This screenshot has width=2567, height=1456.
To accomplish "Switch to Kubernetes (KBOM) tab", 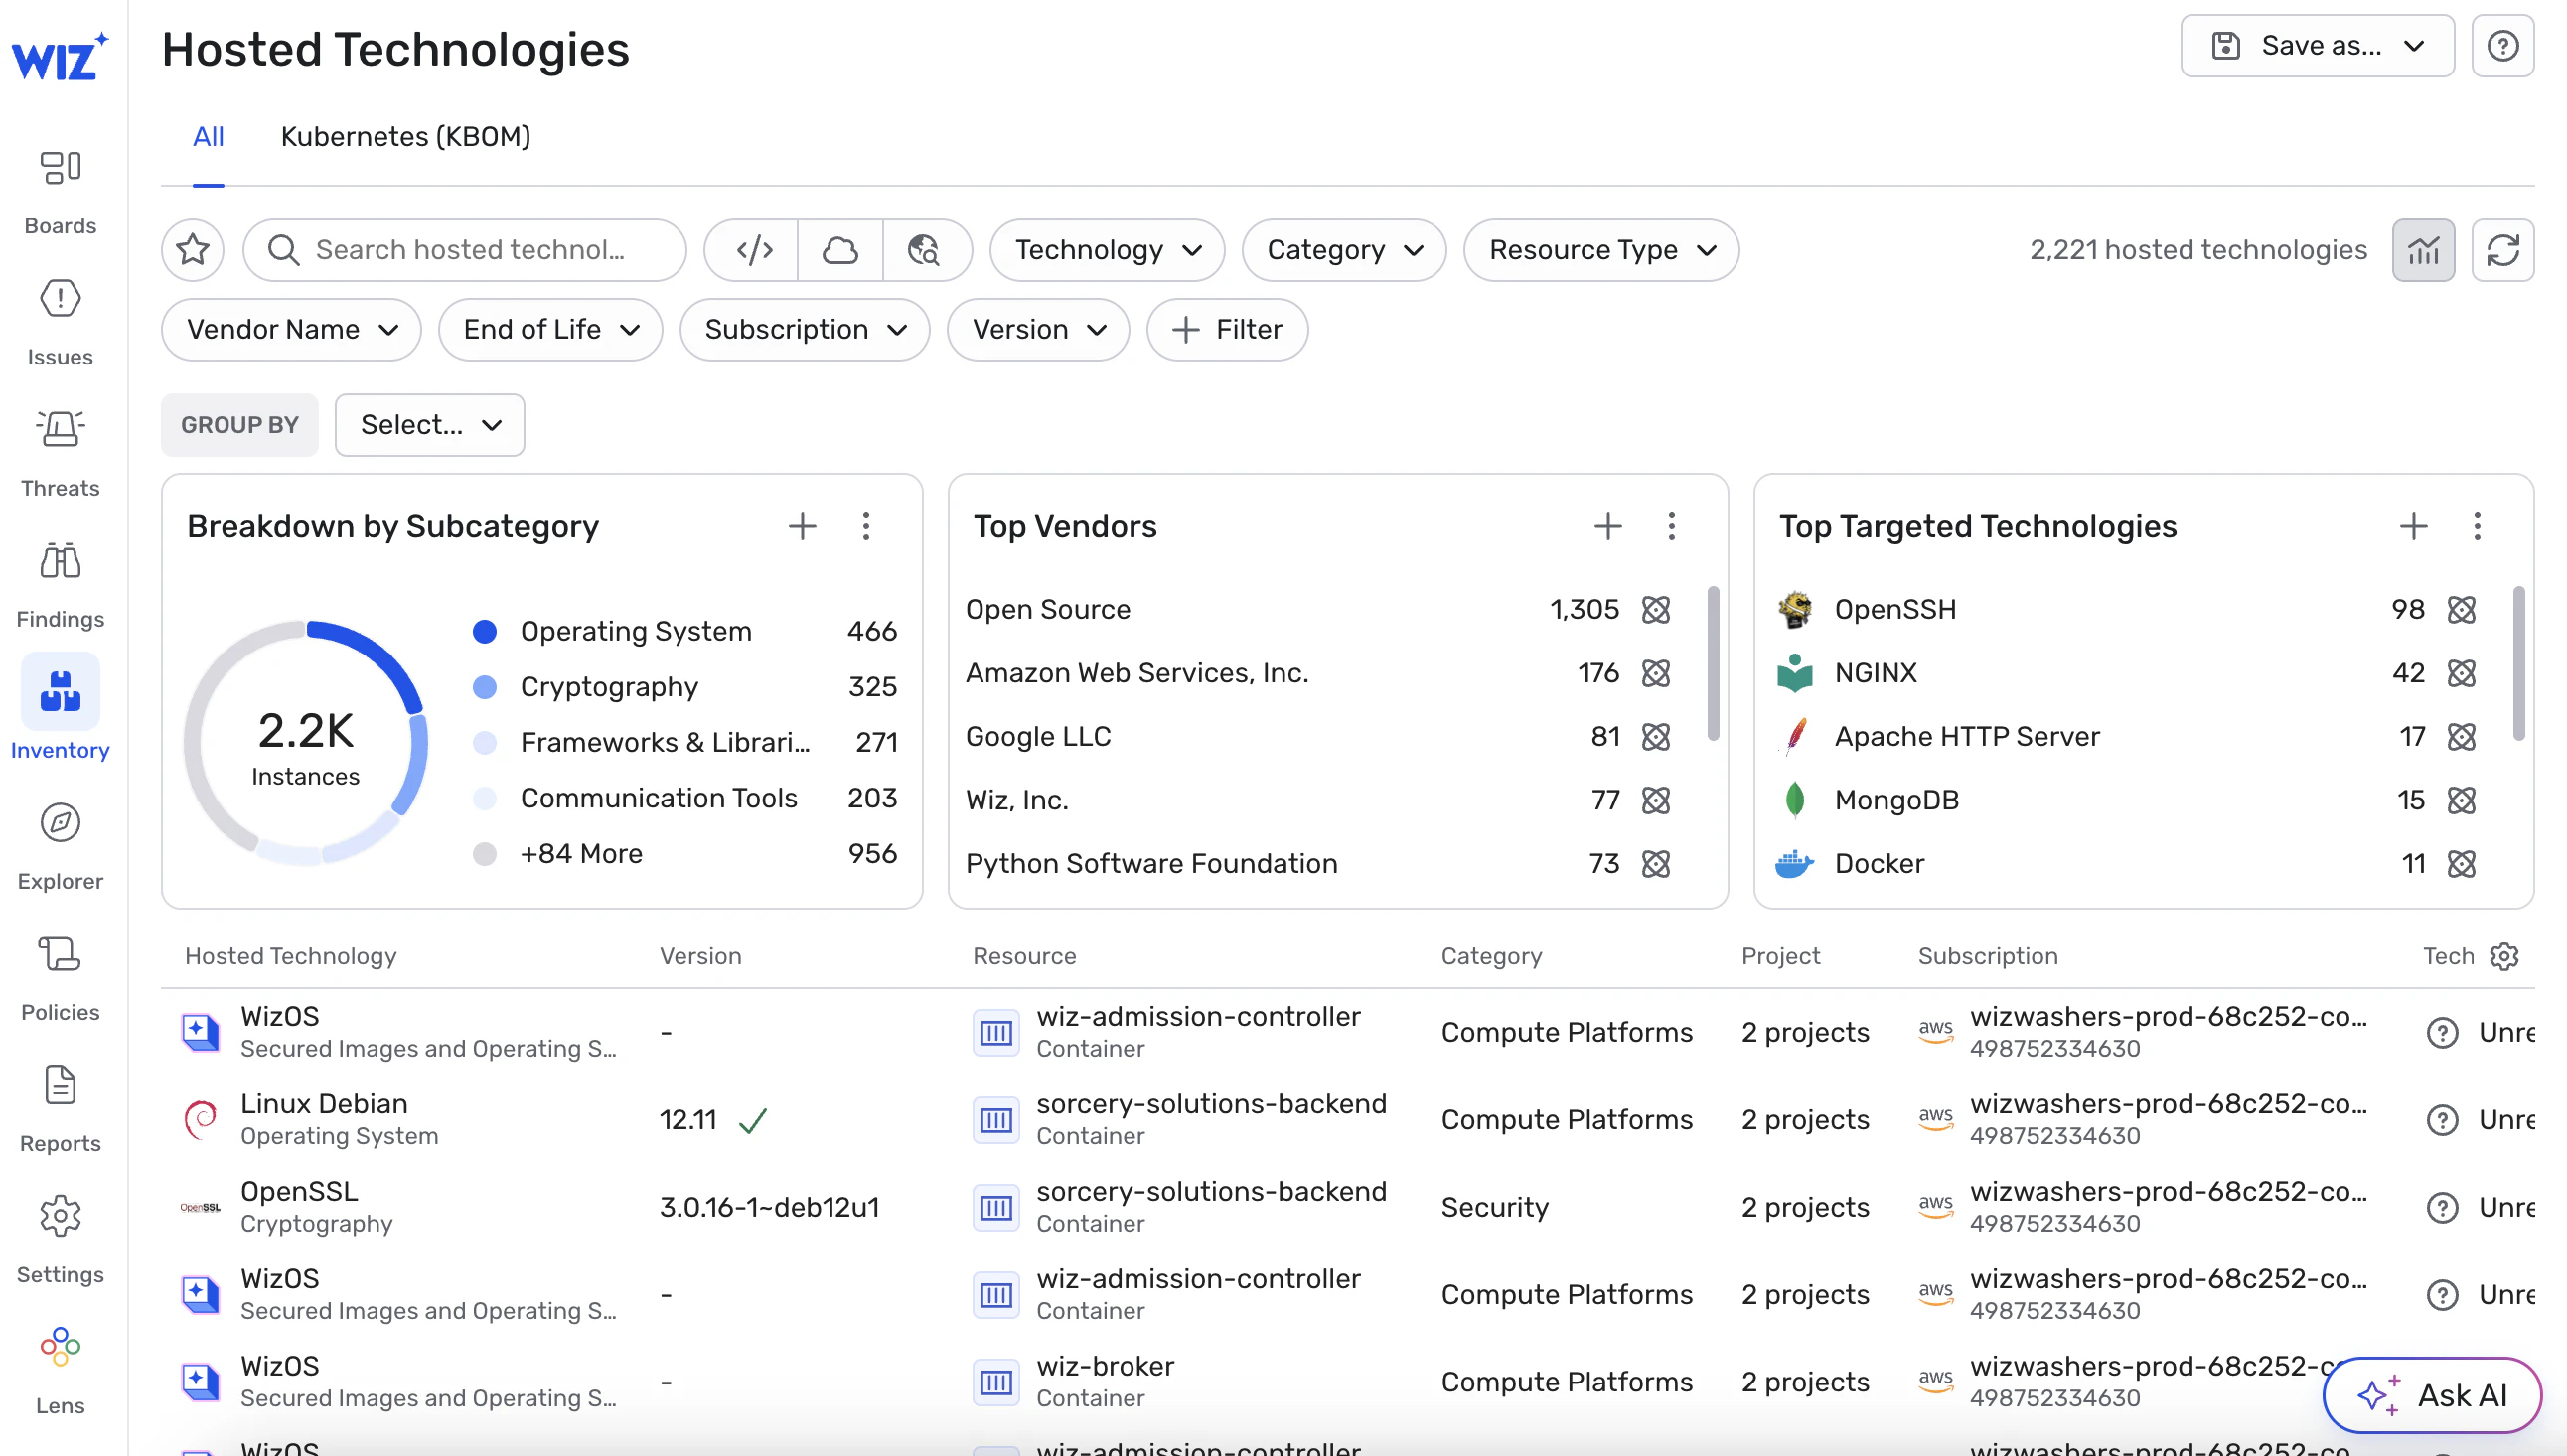I will click(405, 137).
